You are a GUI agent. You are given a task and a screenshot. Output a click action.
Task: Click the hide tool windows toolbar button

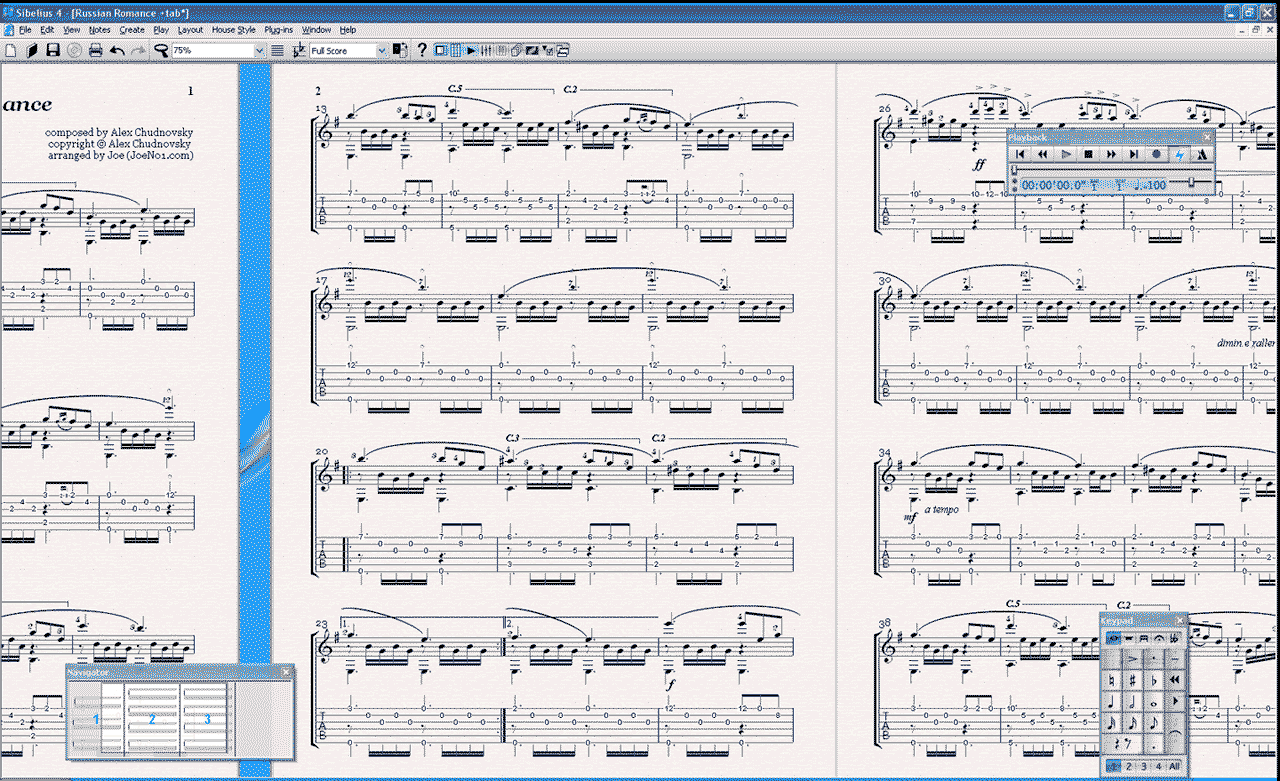tap(562, 50)
